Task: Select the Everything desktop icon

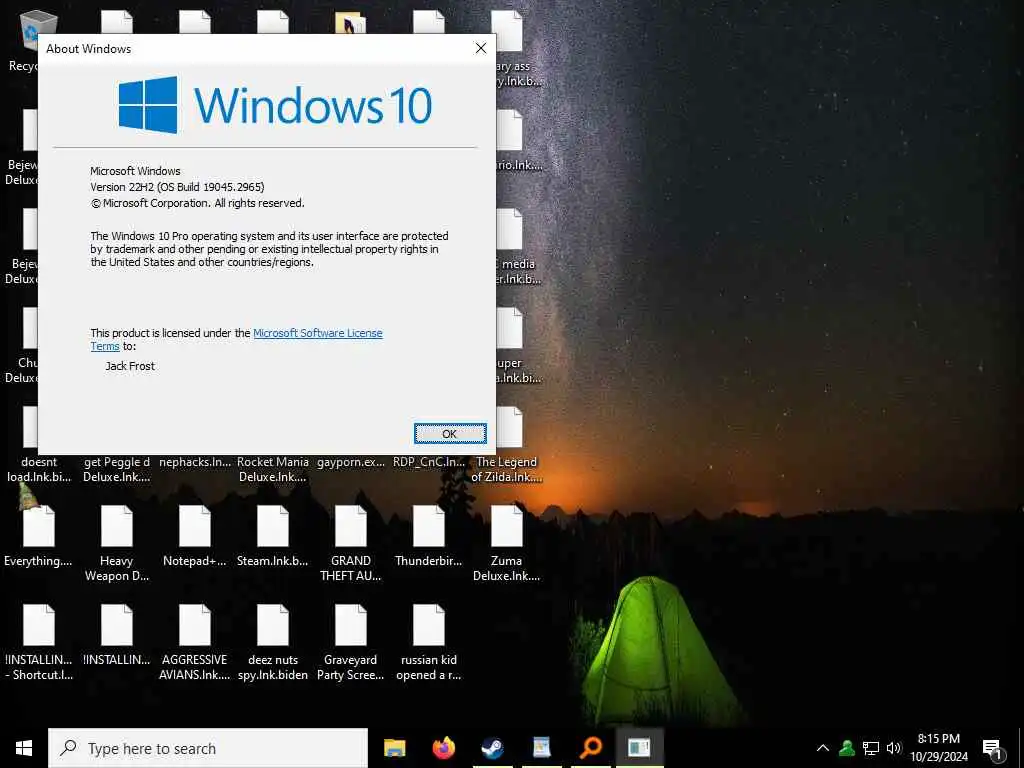Action: pos(38,537)
